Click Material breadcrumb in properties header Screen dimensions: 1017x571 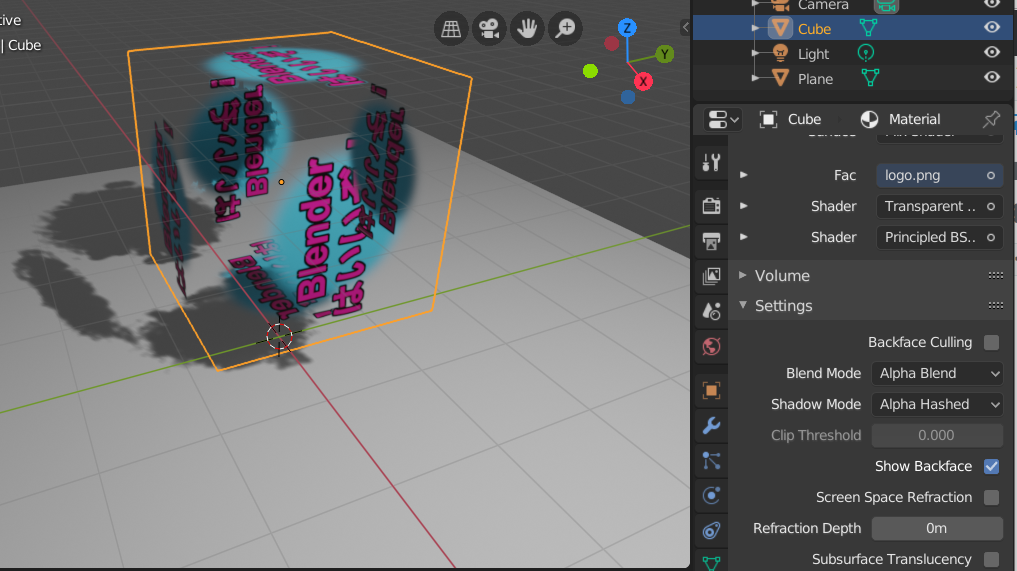pyautogui.click(x=900, y=119)
